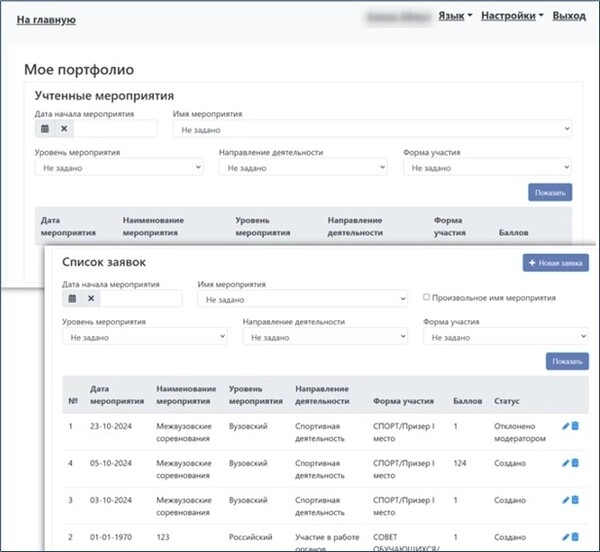Click the Новая заявка button
This screenshot has height=552, width=600.
coord(555,263)
